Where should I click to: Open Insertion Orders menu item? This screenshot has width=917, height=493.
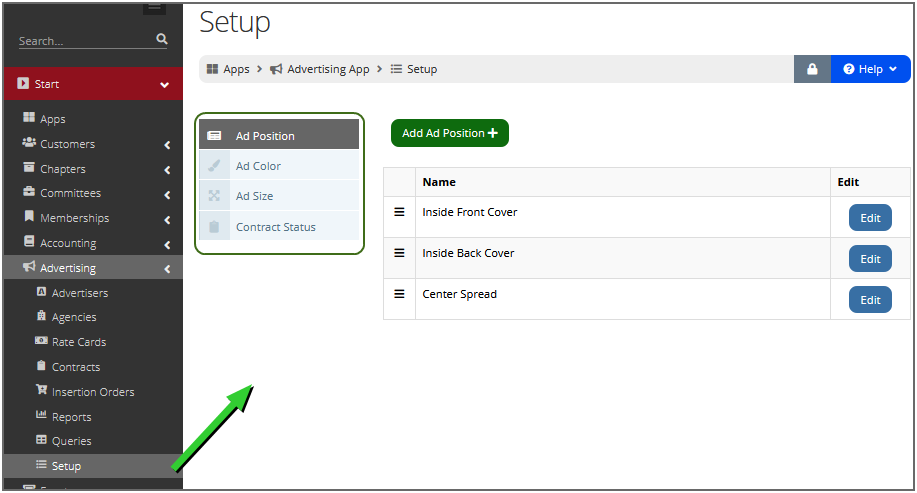[x=92, y=392]
